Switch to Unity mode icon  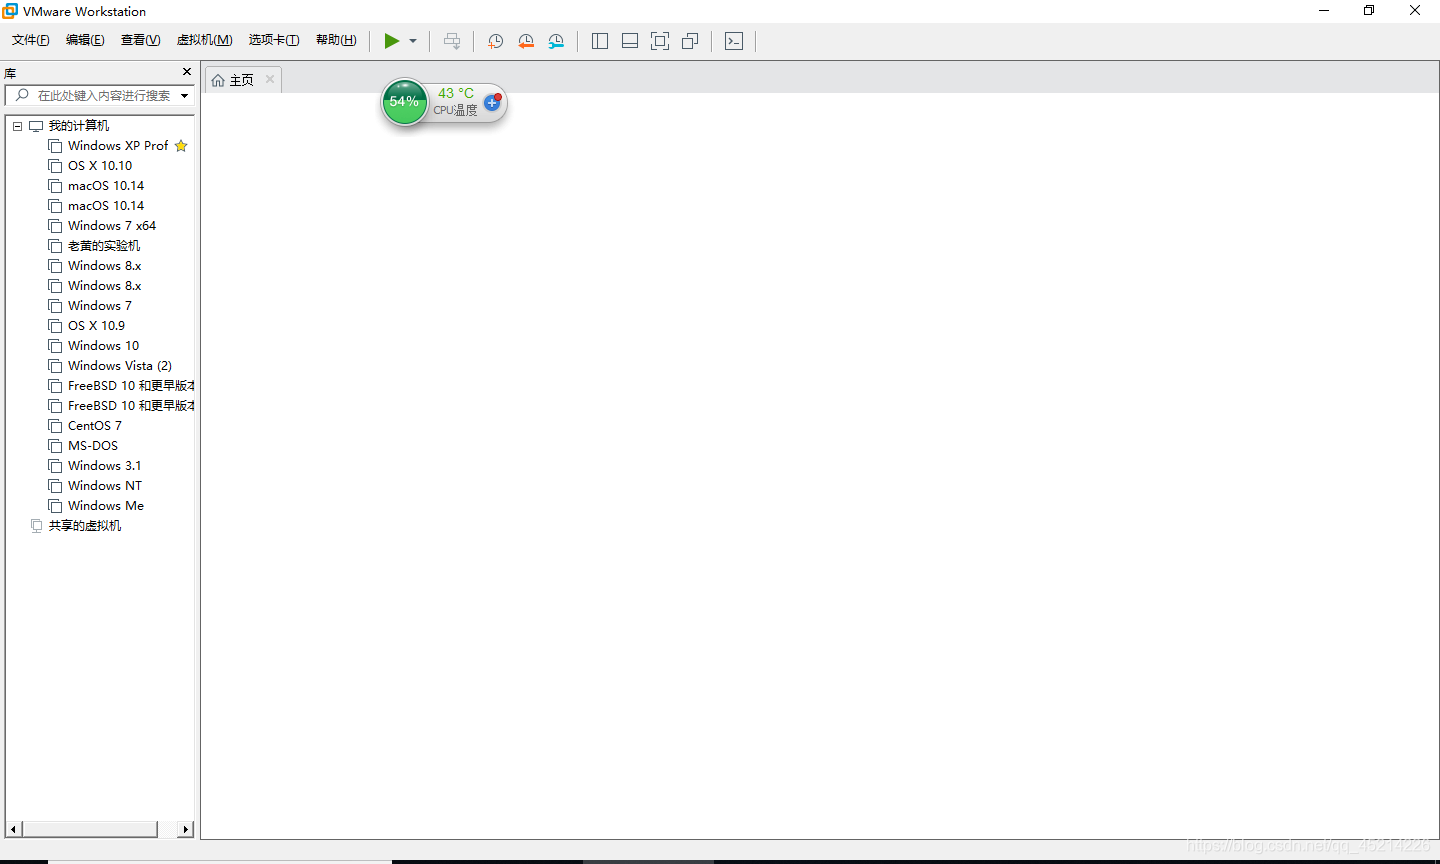(x=690, y=41)
